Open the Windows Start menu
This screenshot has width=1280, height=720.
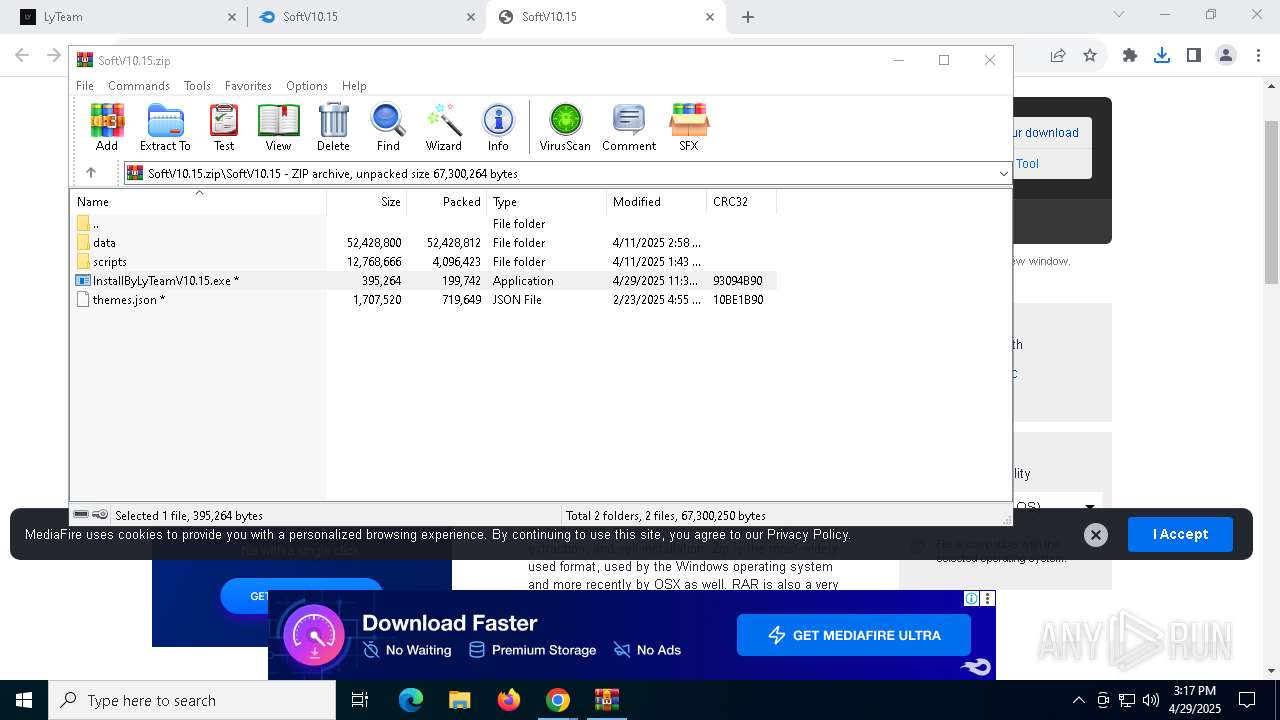(24, 700)
